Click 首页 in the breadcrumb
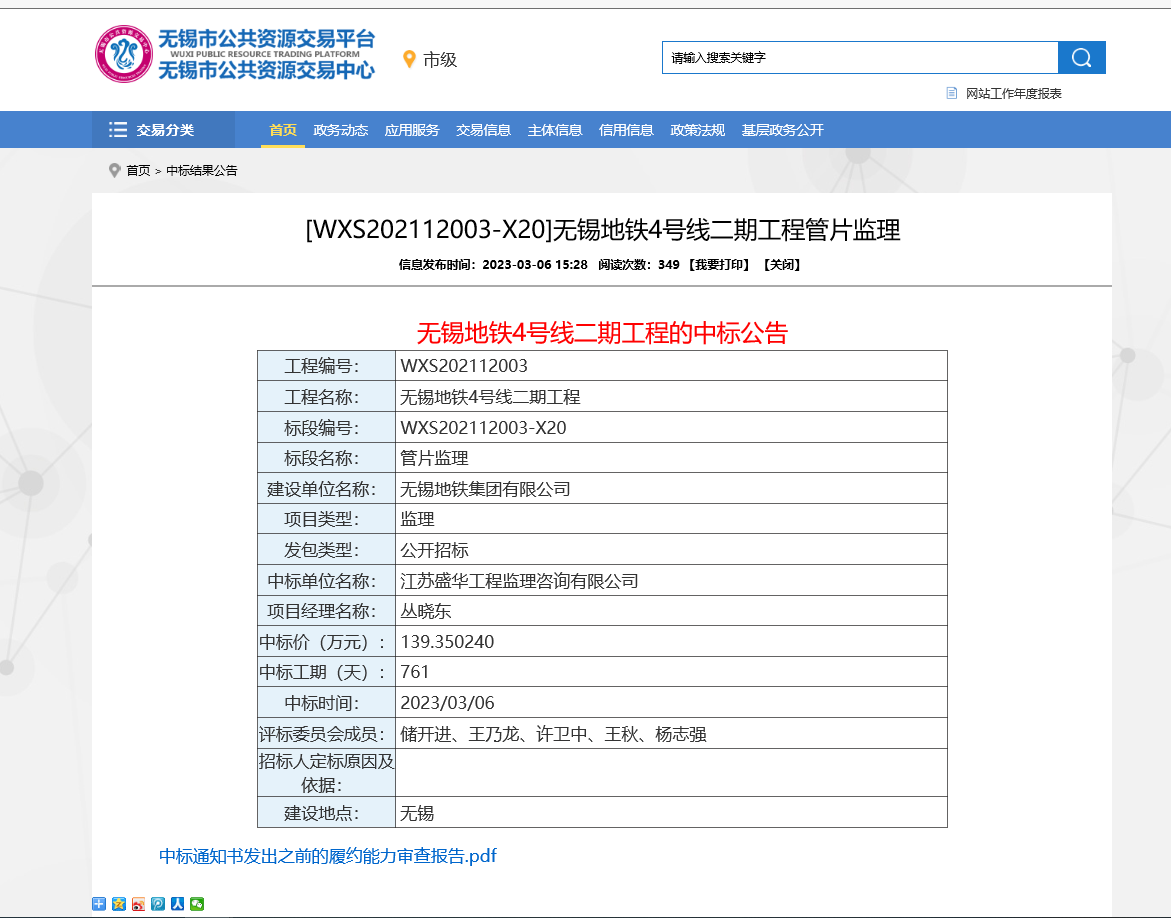 point(138,170)
